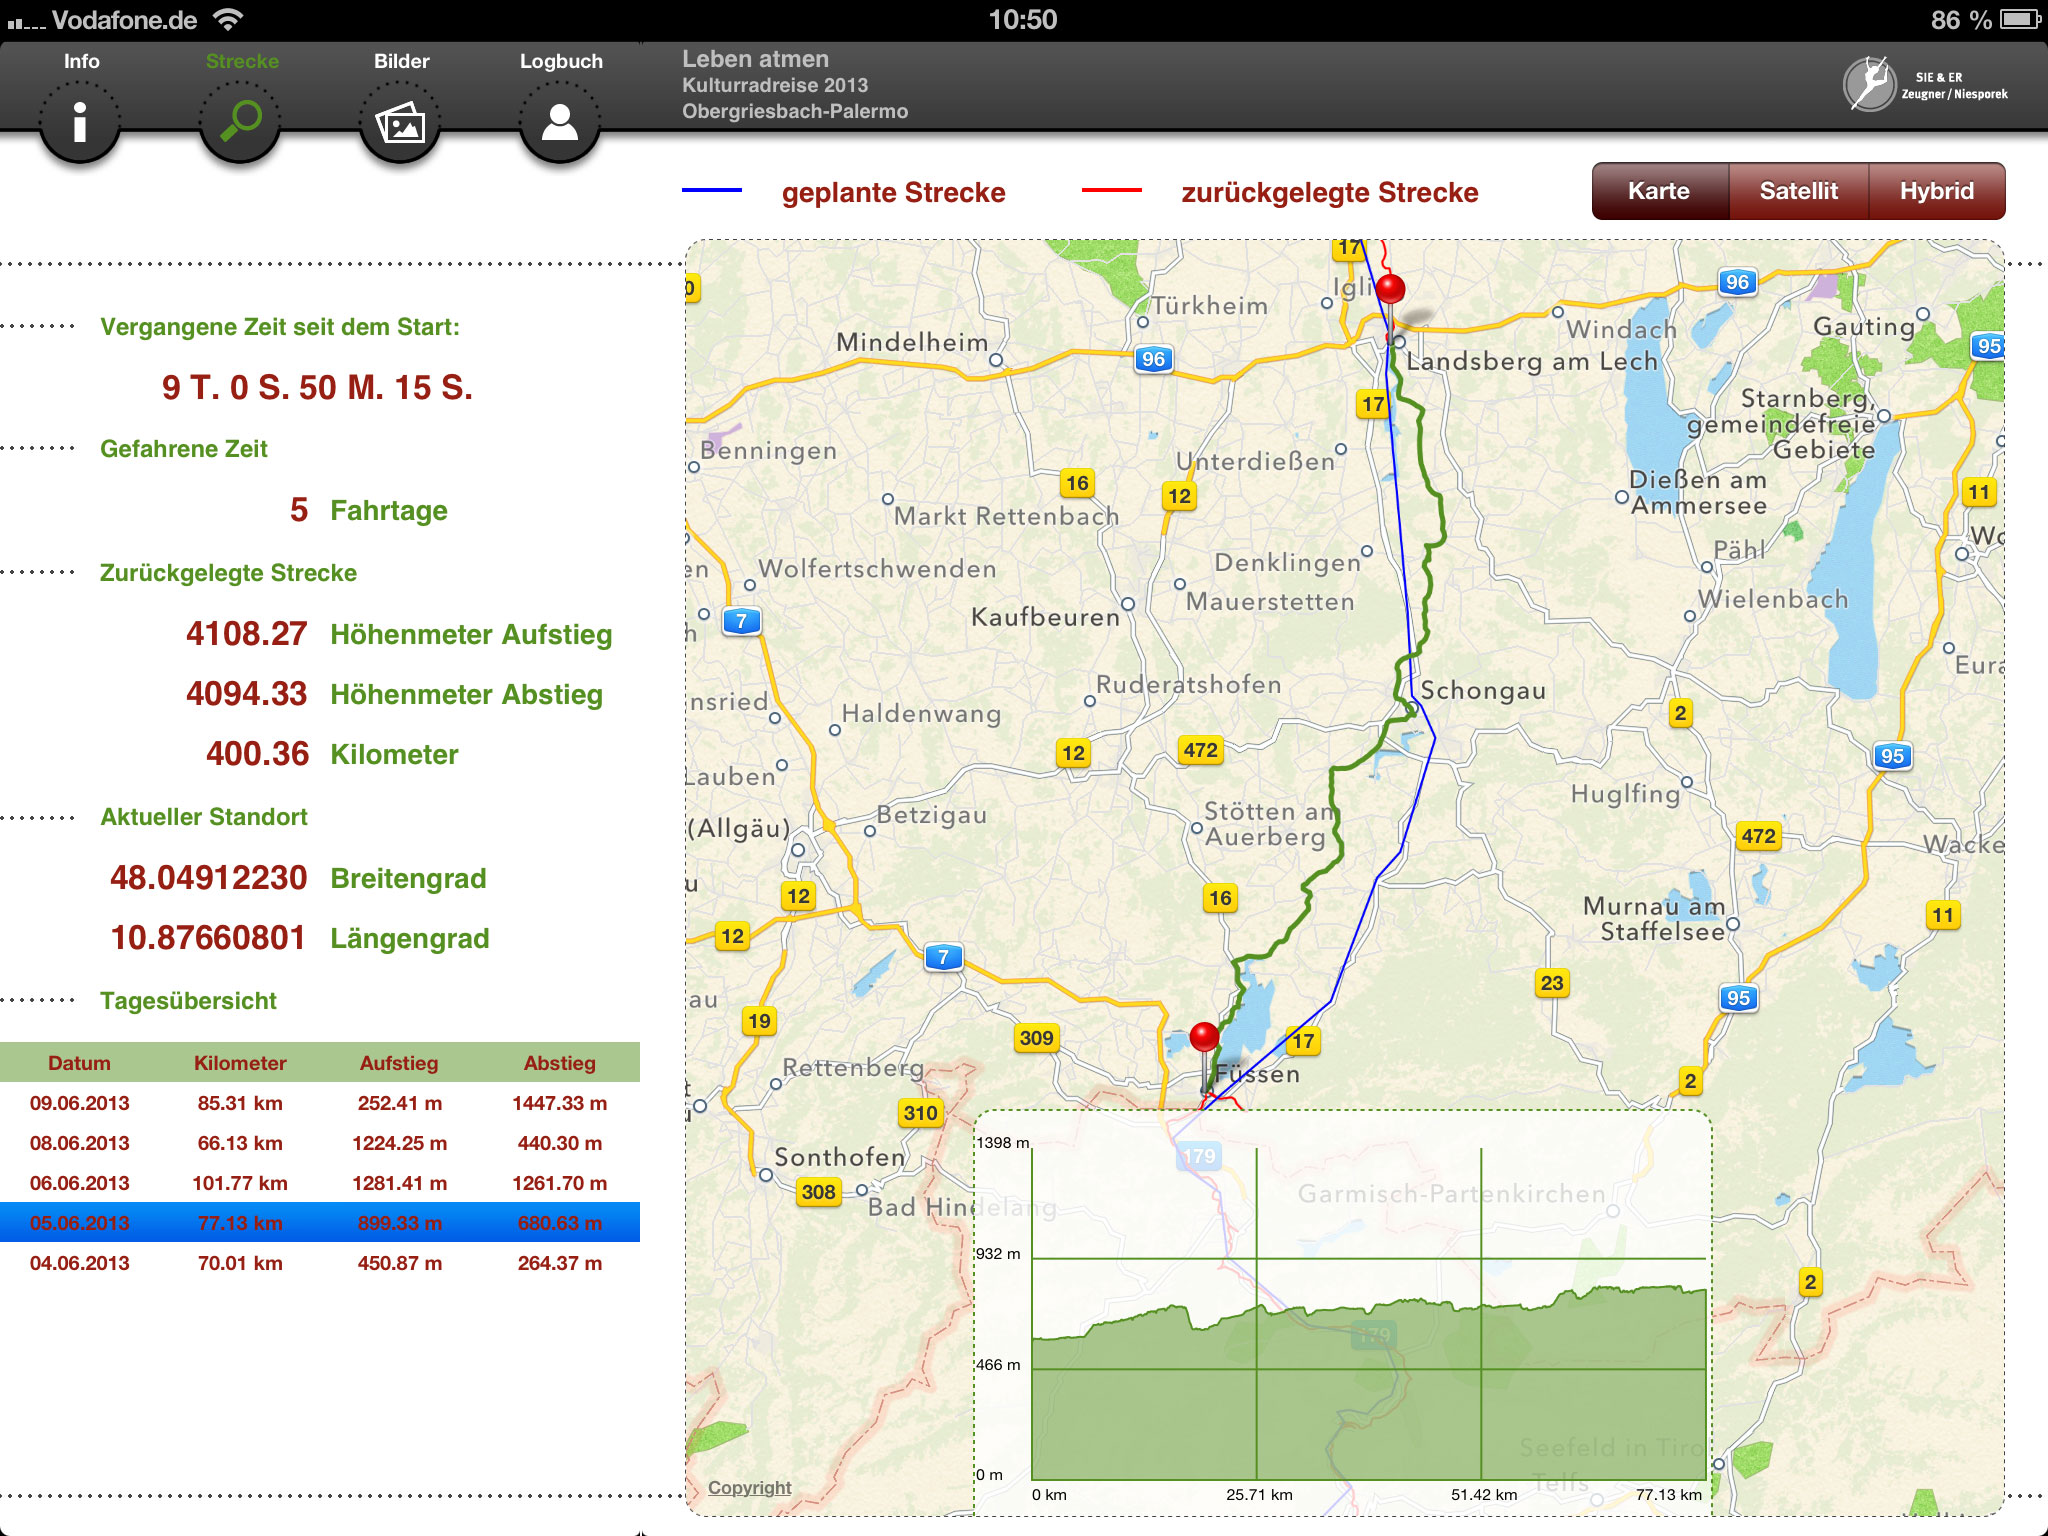2048x1536 pixels.
Task: Tap the geplante Strecke legend label
Action: pyautogui.click(x=893, y=192)
